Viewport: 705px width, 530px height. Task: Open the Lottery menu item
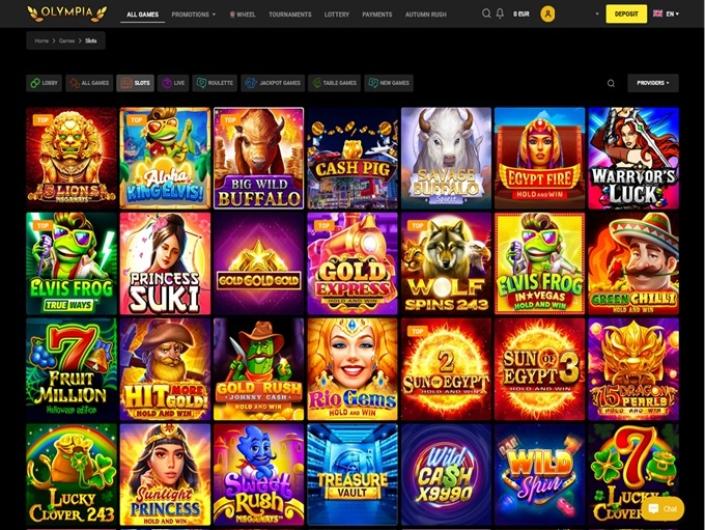click(336, 14)
